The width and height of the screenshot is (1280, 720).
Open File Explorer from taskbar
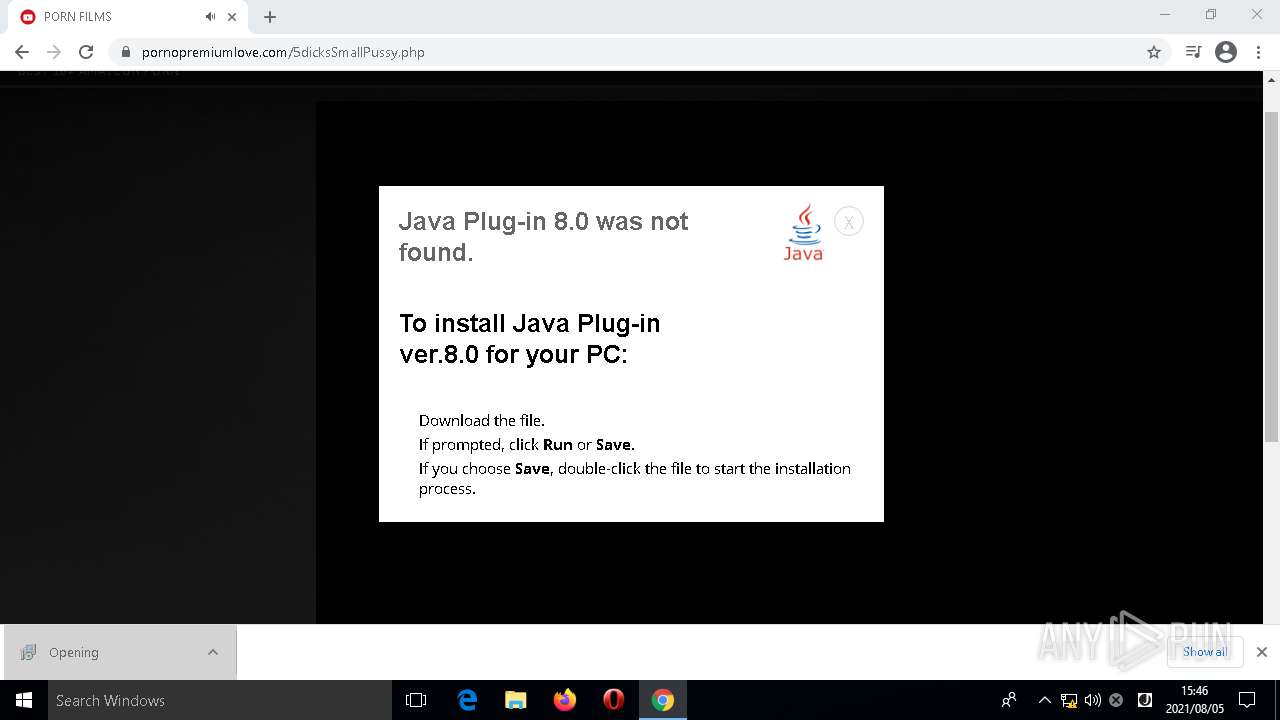516,700
